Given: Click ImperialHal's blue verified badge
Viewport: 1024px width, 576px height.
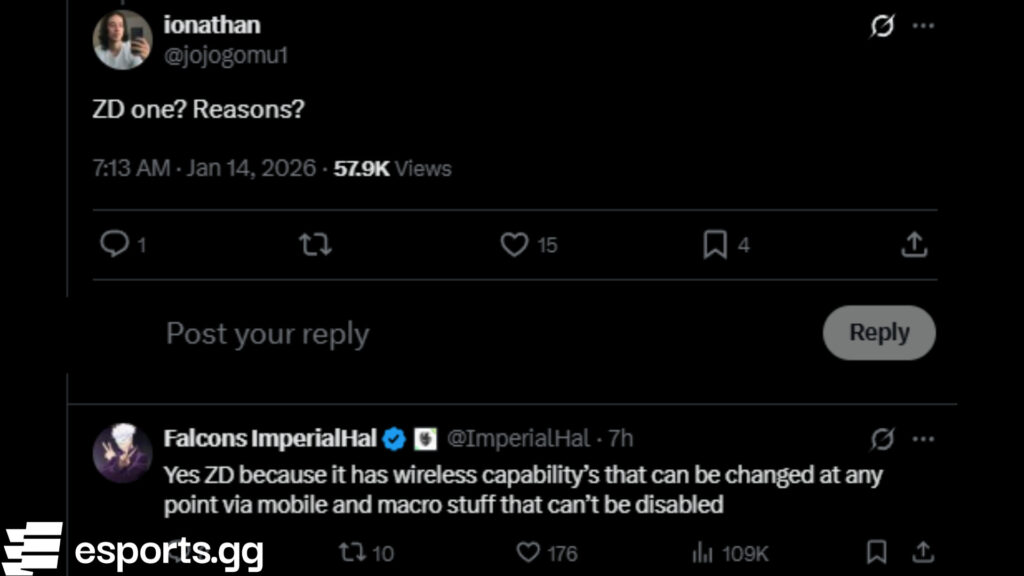Looking at the screenshot, I should coord(395,439).
